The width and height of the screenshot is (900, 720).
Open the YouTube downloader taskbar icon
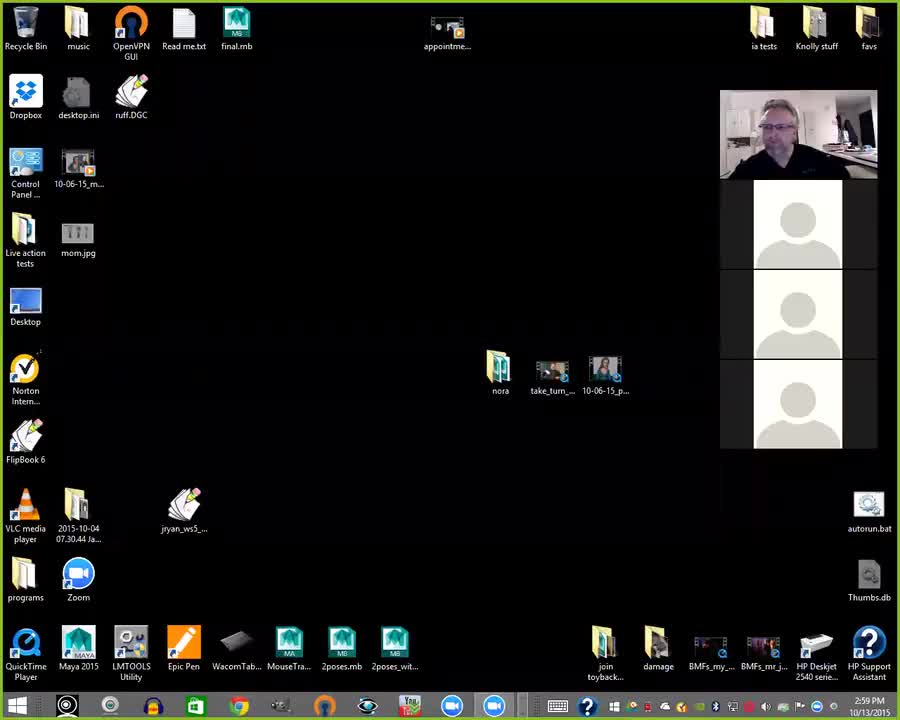(x=410, y=706)
